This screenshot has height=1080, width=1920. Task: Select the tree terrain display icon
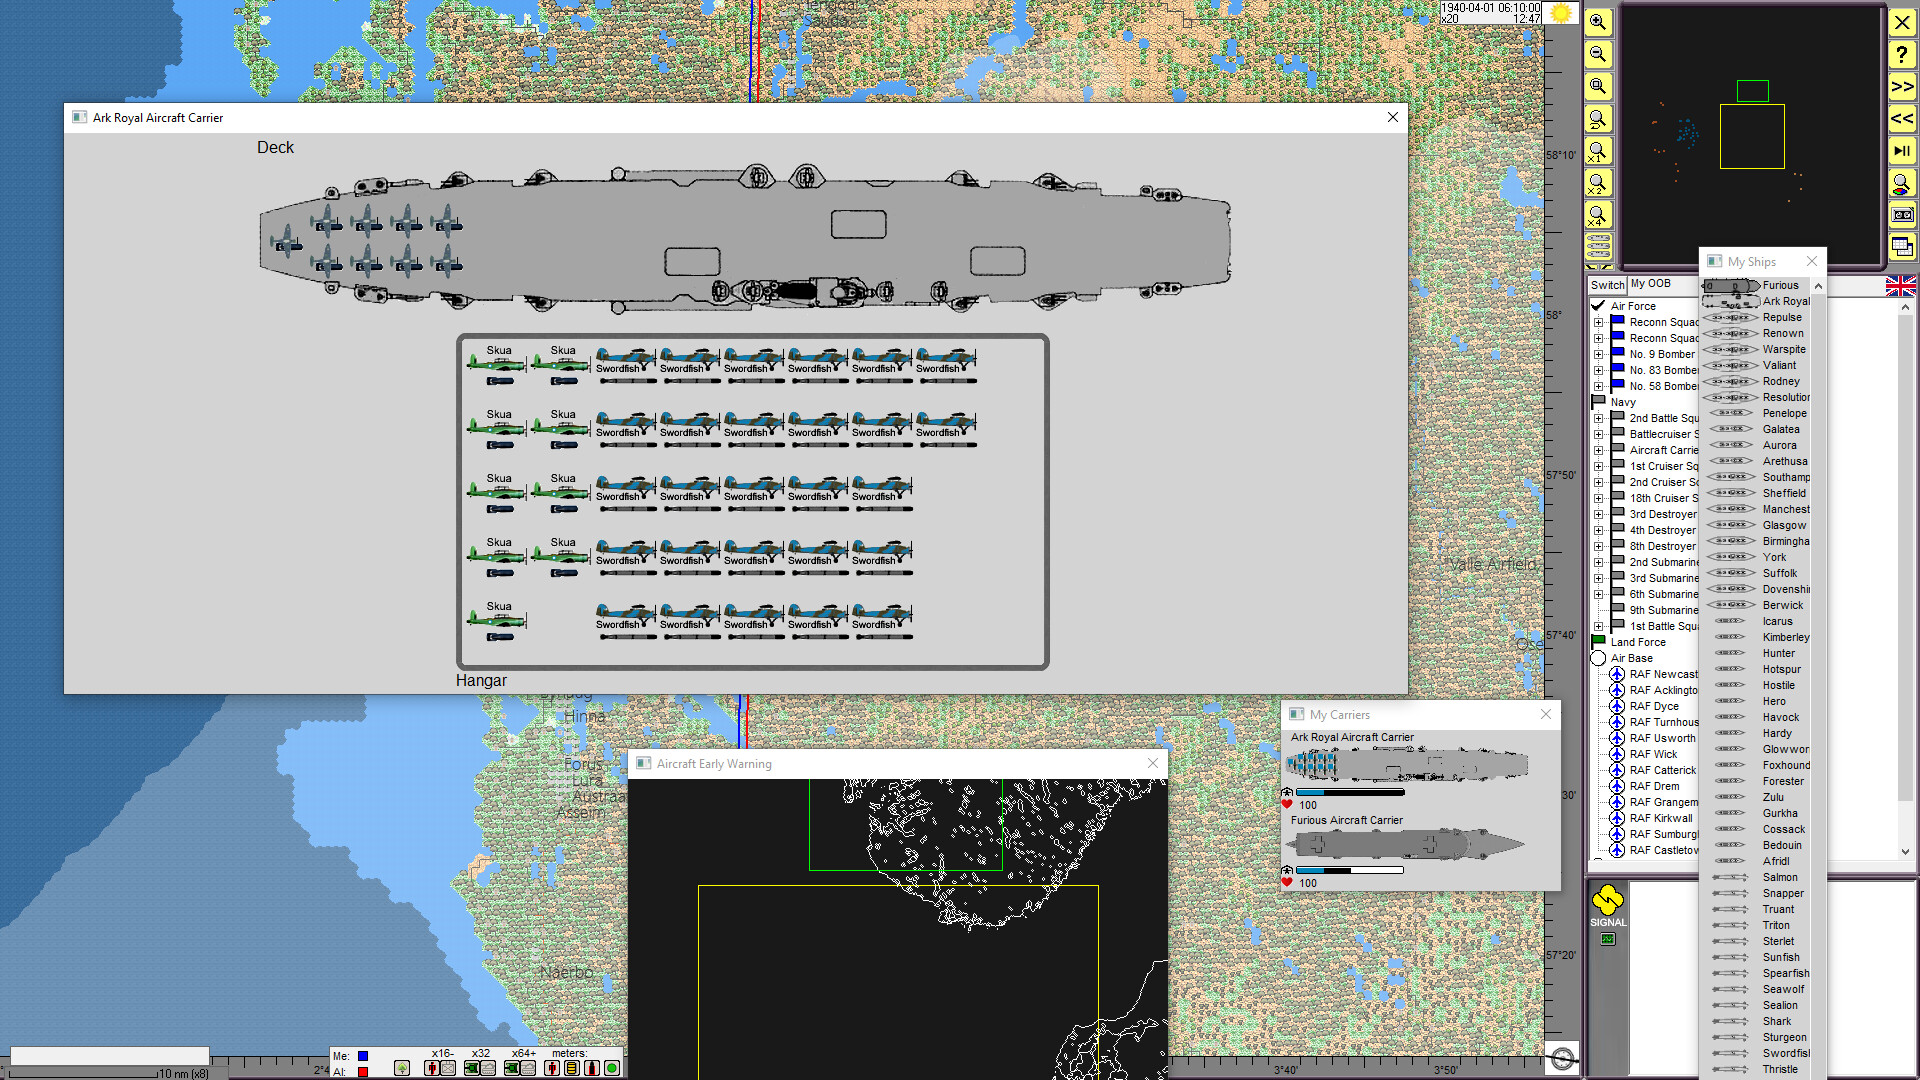(402, 1068)
